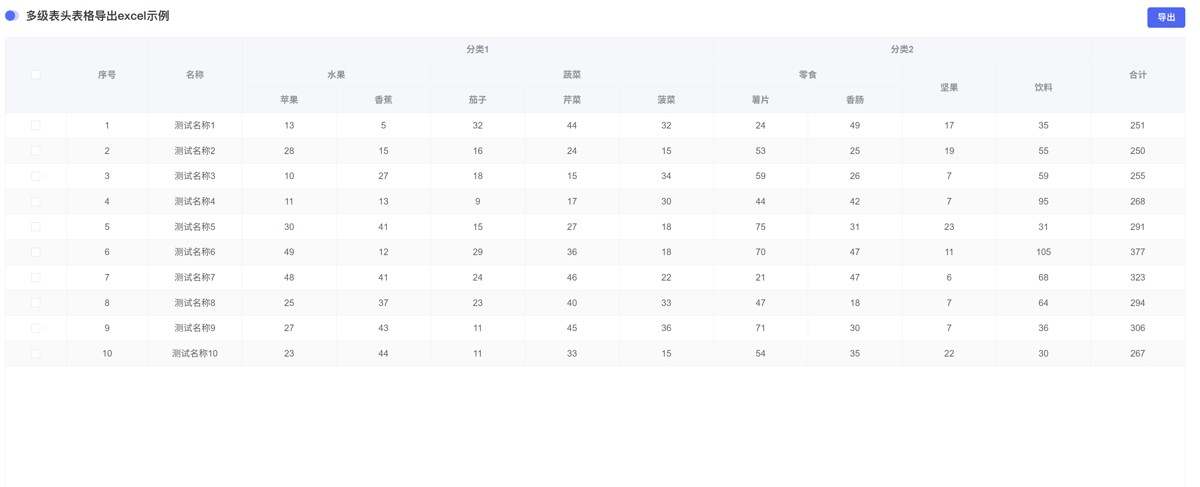Screen dimensions: 1200x487
Task: Click the 坚果 column header
Action: (x=949, y=88)
